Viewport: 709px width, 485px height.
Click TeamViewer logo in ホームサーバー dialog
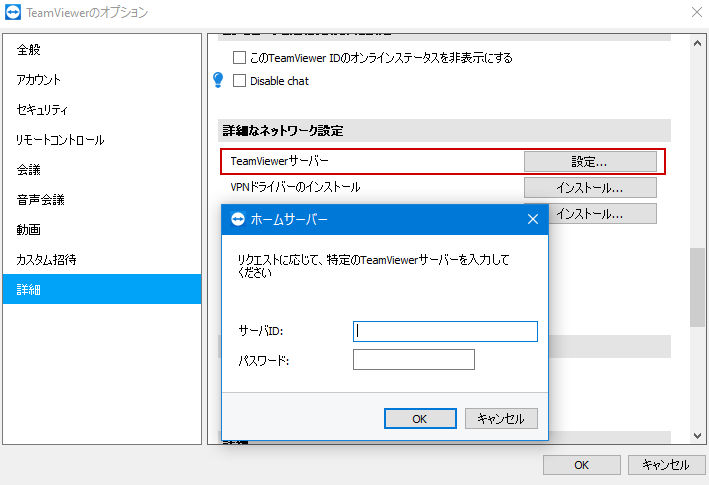(x=237, y=219)
